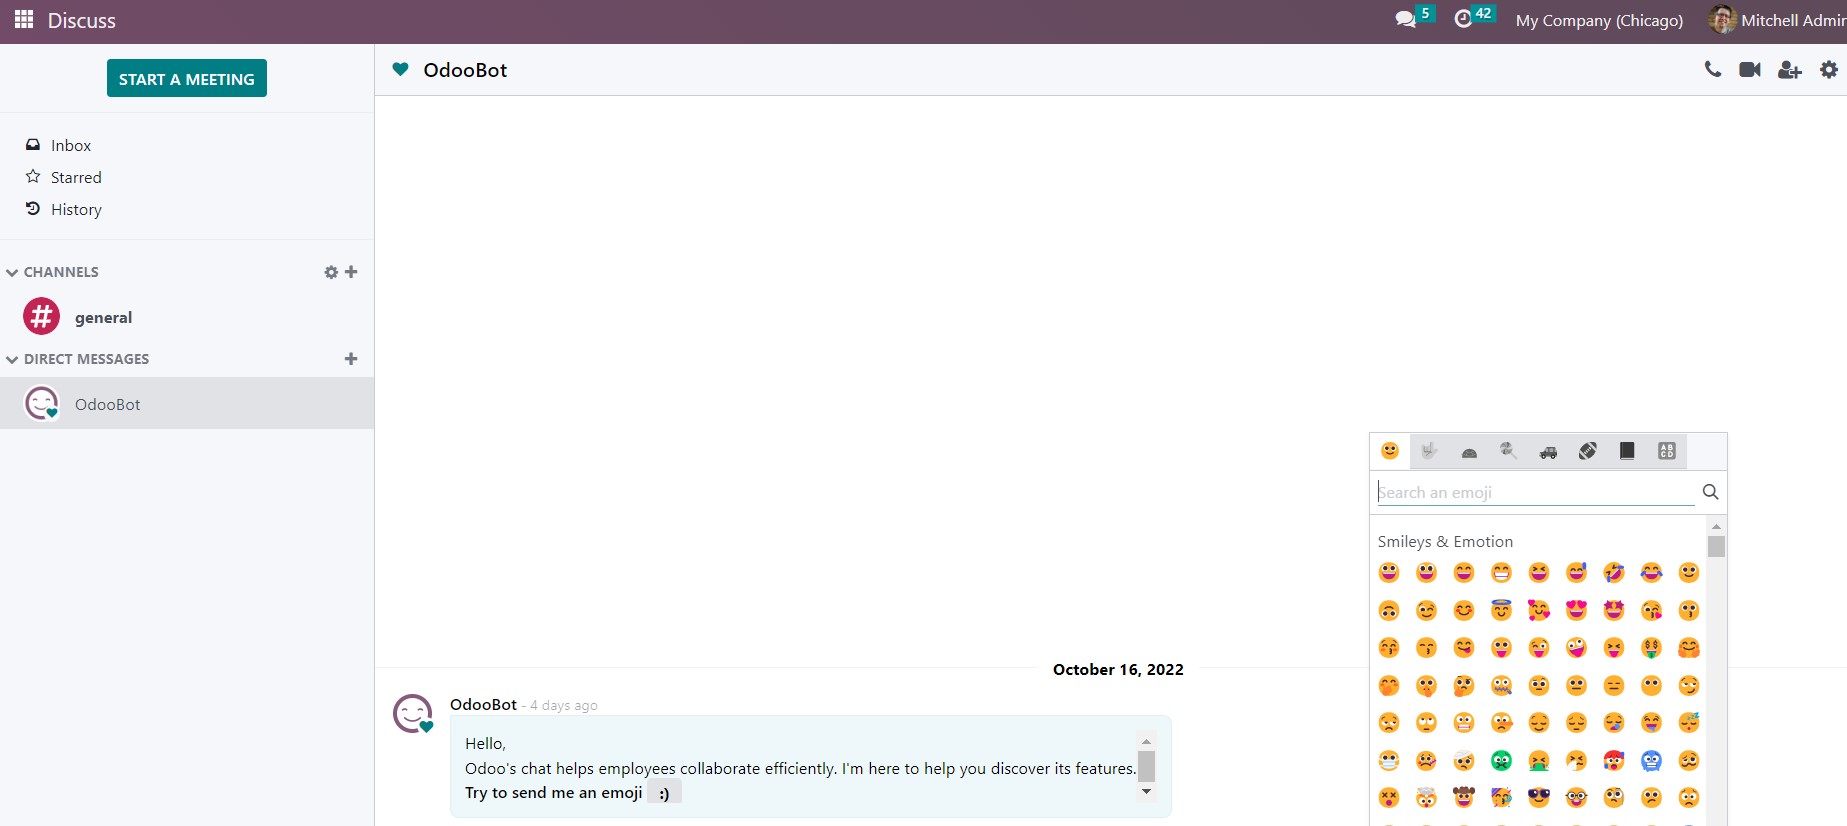Select the food lollipop emoji category tab
The width and height of the screenshot is (1847, 826).
(1508, 451)
